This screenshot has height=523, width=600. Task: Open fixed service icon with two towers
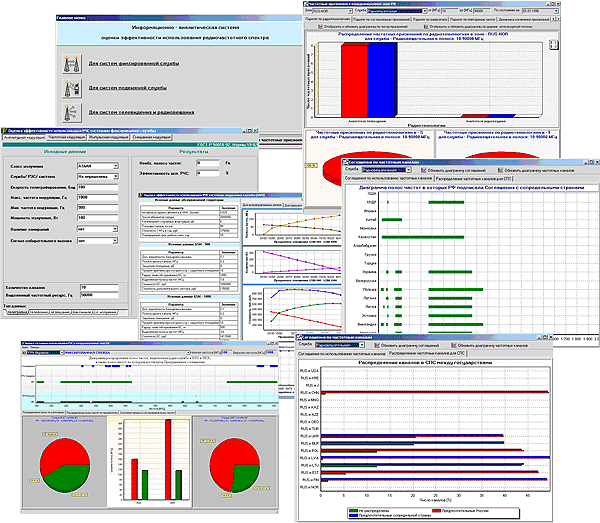[72, 64]
